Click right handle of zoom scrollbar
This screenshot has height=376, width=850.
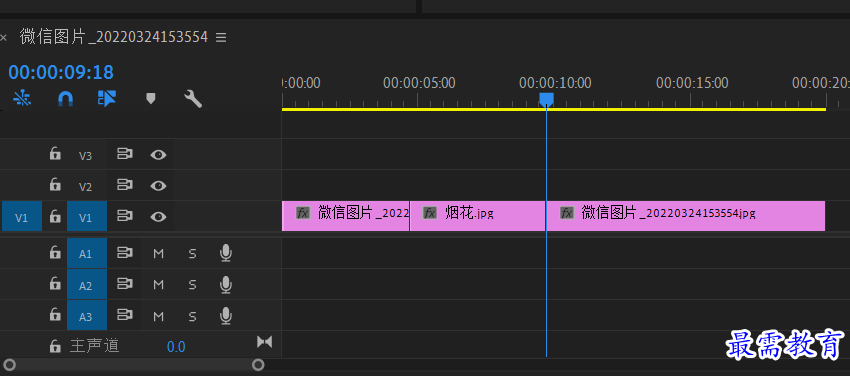(259, 365)
